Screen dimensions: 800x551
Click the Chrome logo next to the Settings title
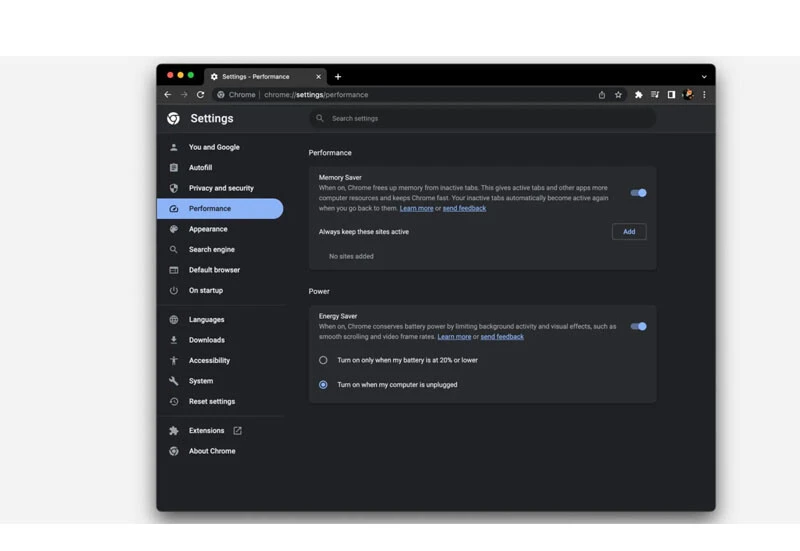pyautogui.click(x=173, y=118)
